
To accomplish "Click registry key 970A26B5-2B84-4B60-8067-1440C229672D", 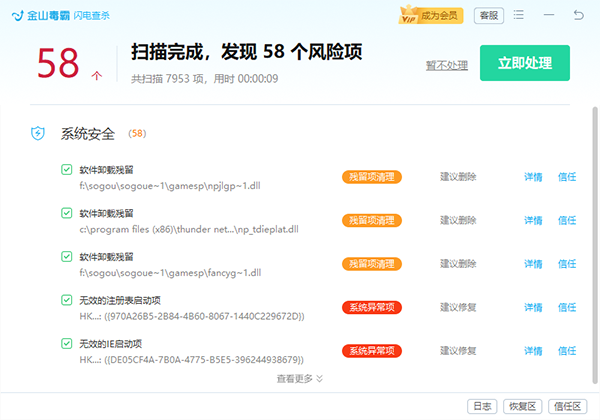I will pyautogui.click(x=192, y=316).
